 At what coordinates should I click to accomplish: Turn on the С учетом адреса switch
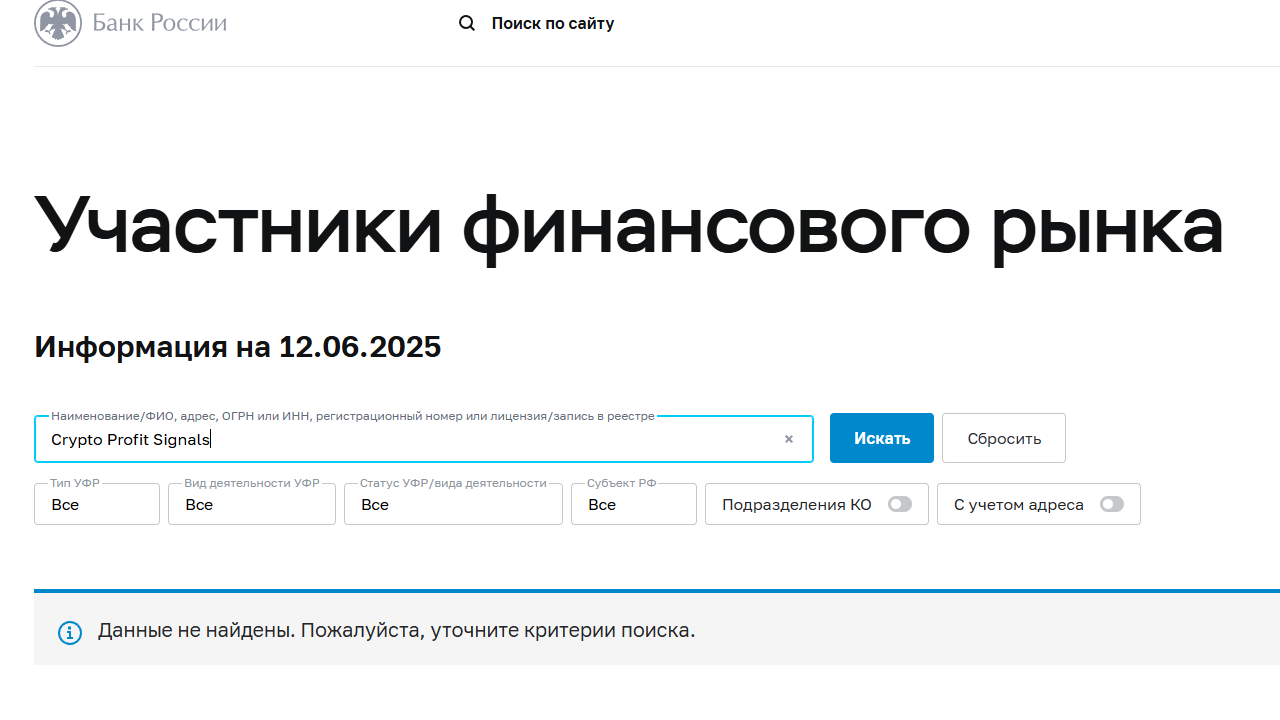(1111, 504)
